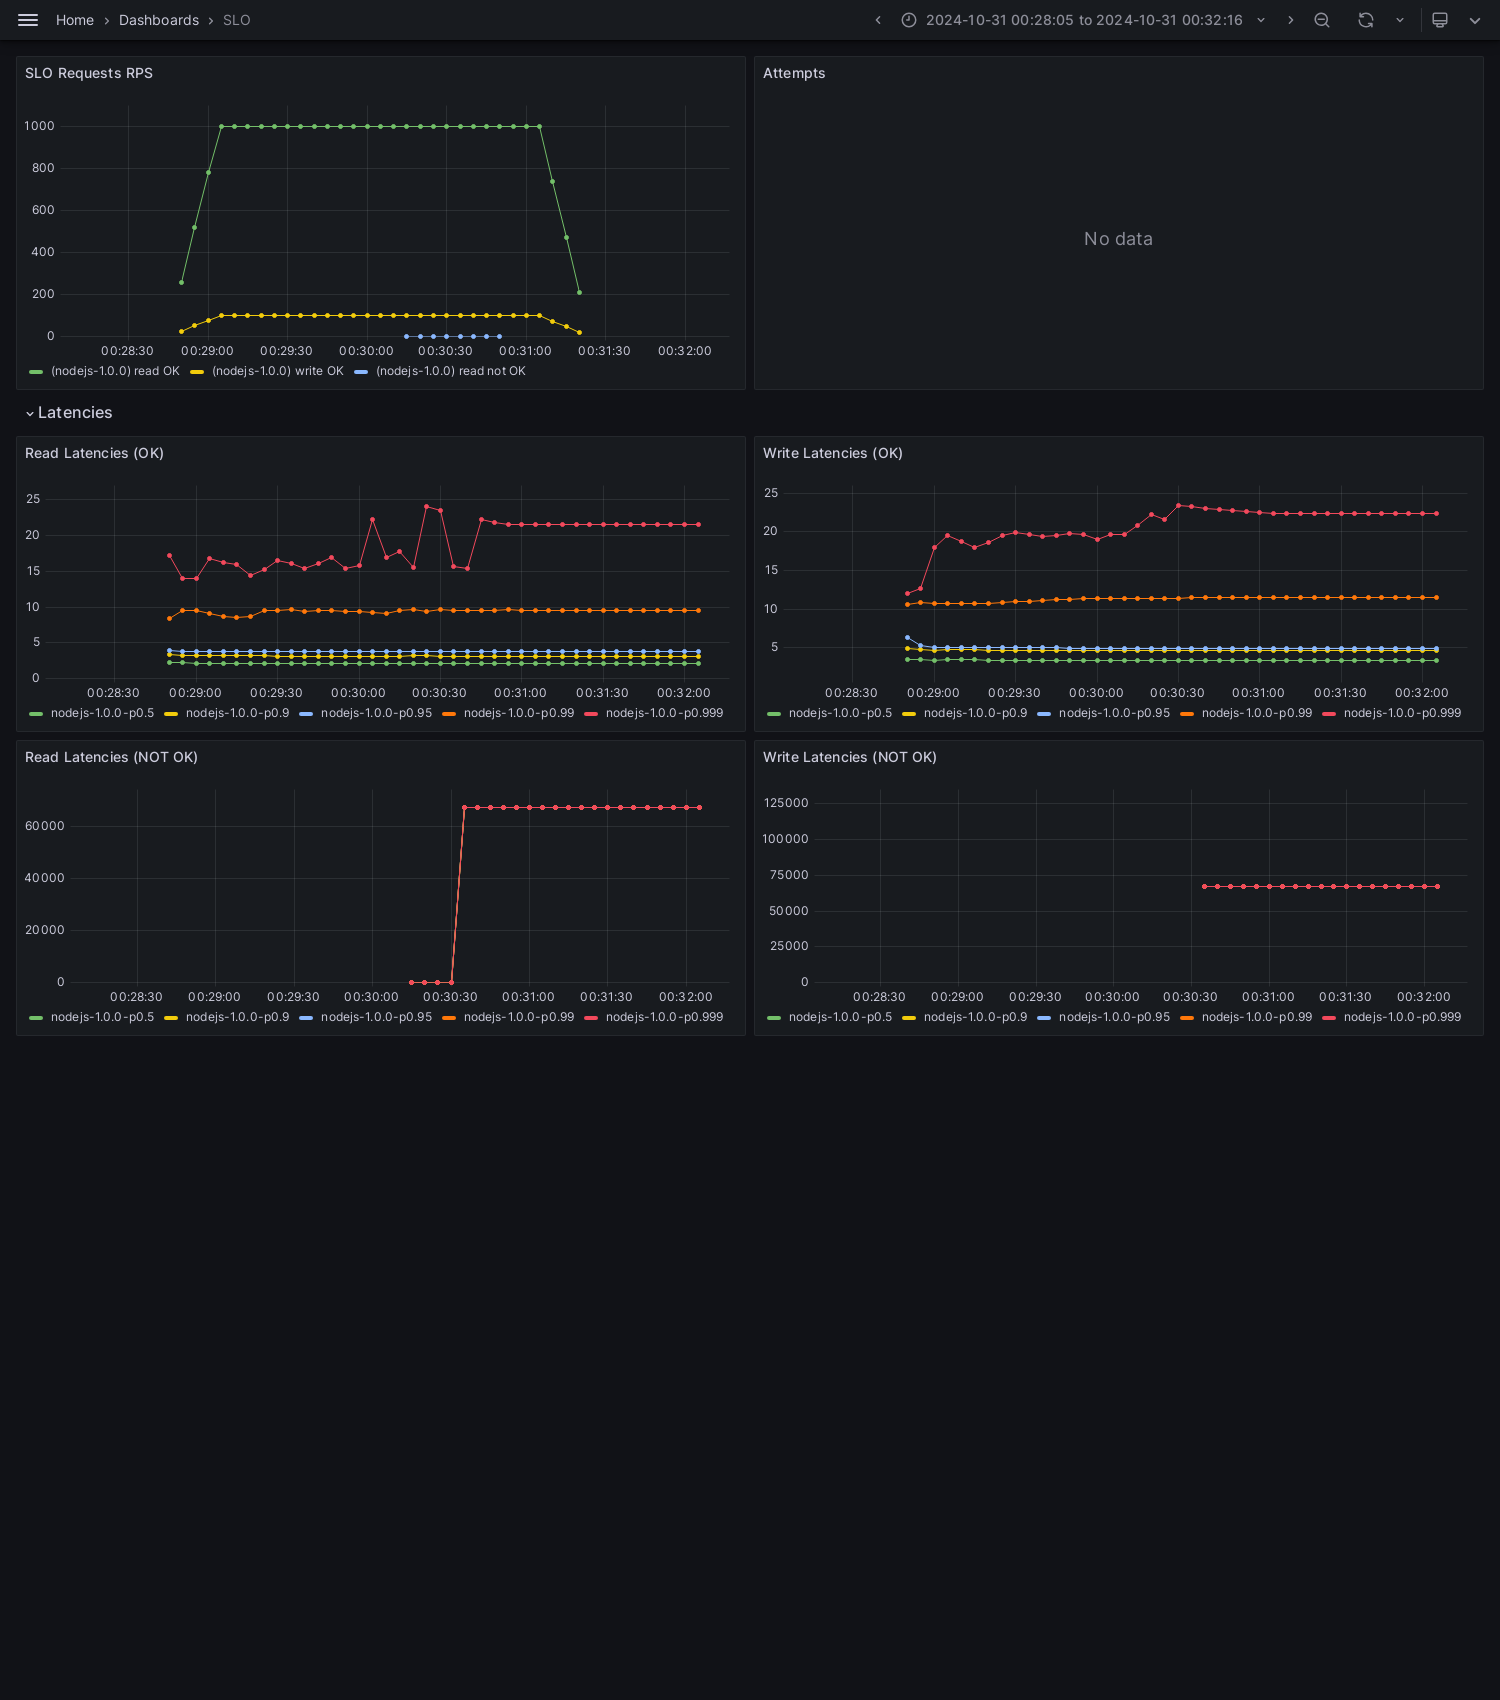This screenshot has height=1700, width=1500.
Task: Open Write Latencies (OK) panel title
Action: pos(833,453)
